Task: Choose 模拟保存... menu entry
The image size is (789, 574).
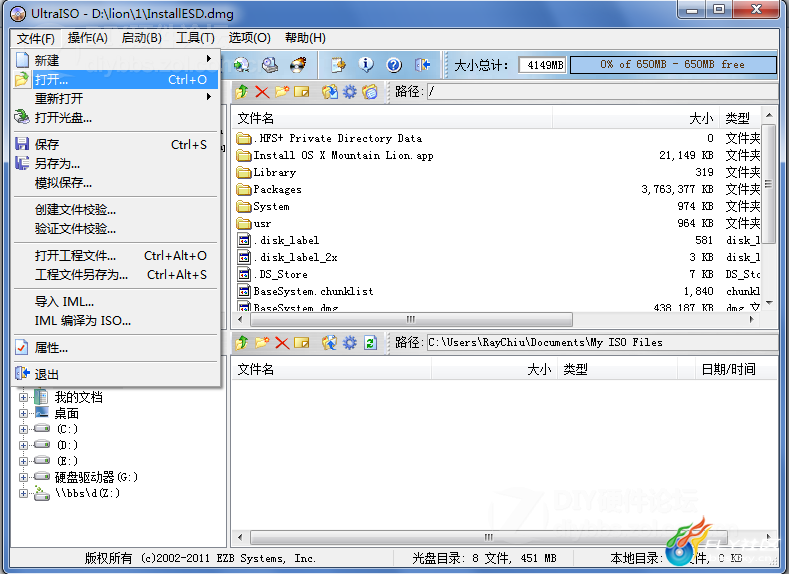Action: [x=116, y=183]
